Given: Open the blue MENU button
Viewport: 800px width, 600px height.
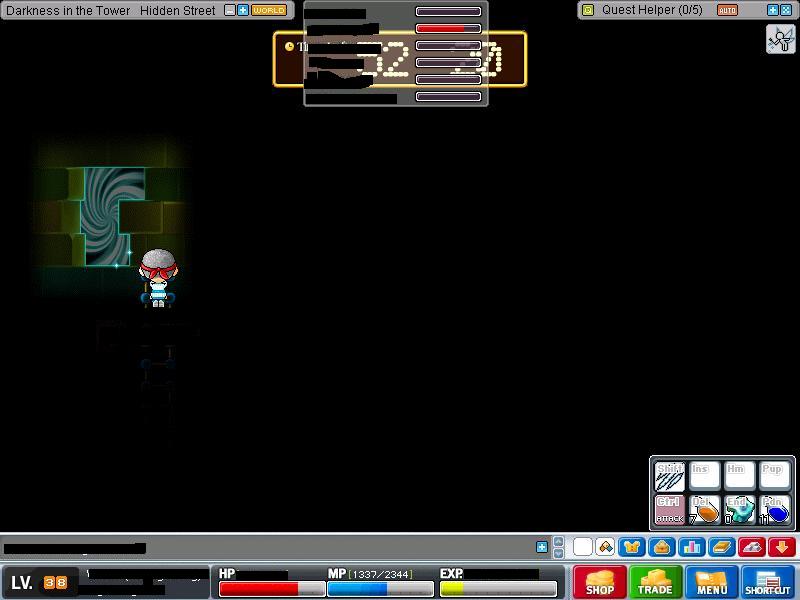Looking at the screenshot, I should coord(712,582).
